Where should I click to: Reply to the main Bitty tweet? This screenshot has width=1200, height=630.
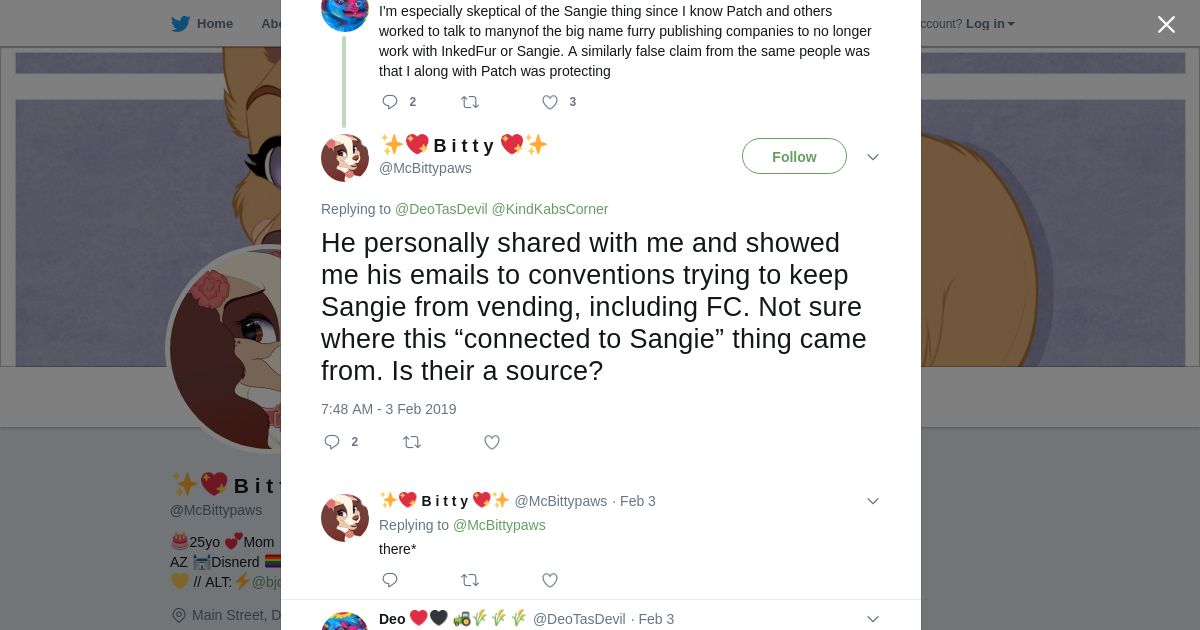[x=332, y=442]
